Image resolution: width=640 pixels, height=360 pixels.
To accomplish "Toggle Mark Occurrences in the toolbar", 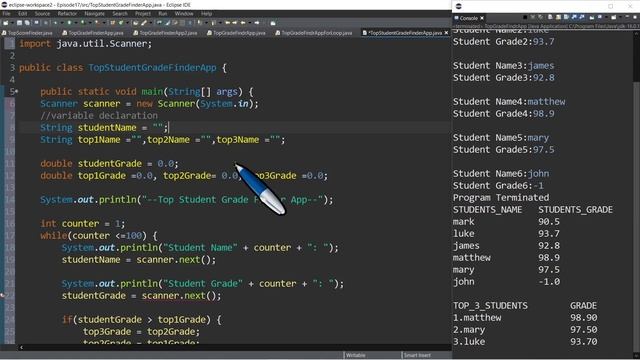I will pyautogui.click(x=167, y=23).
